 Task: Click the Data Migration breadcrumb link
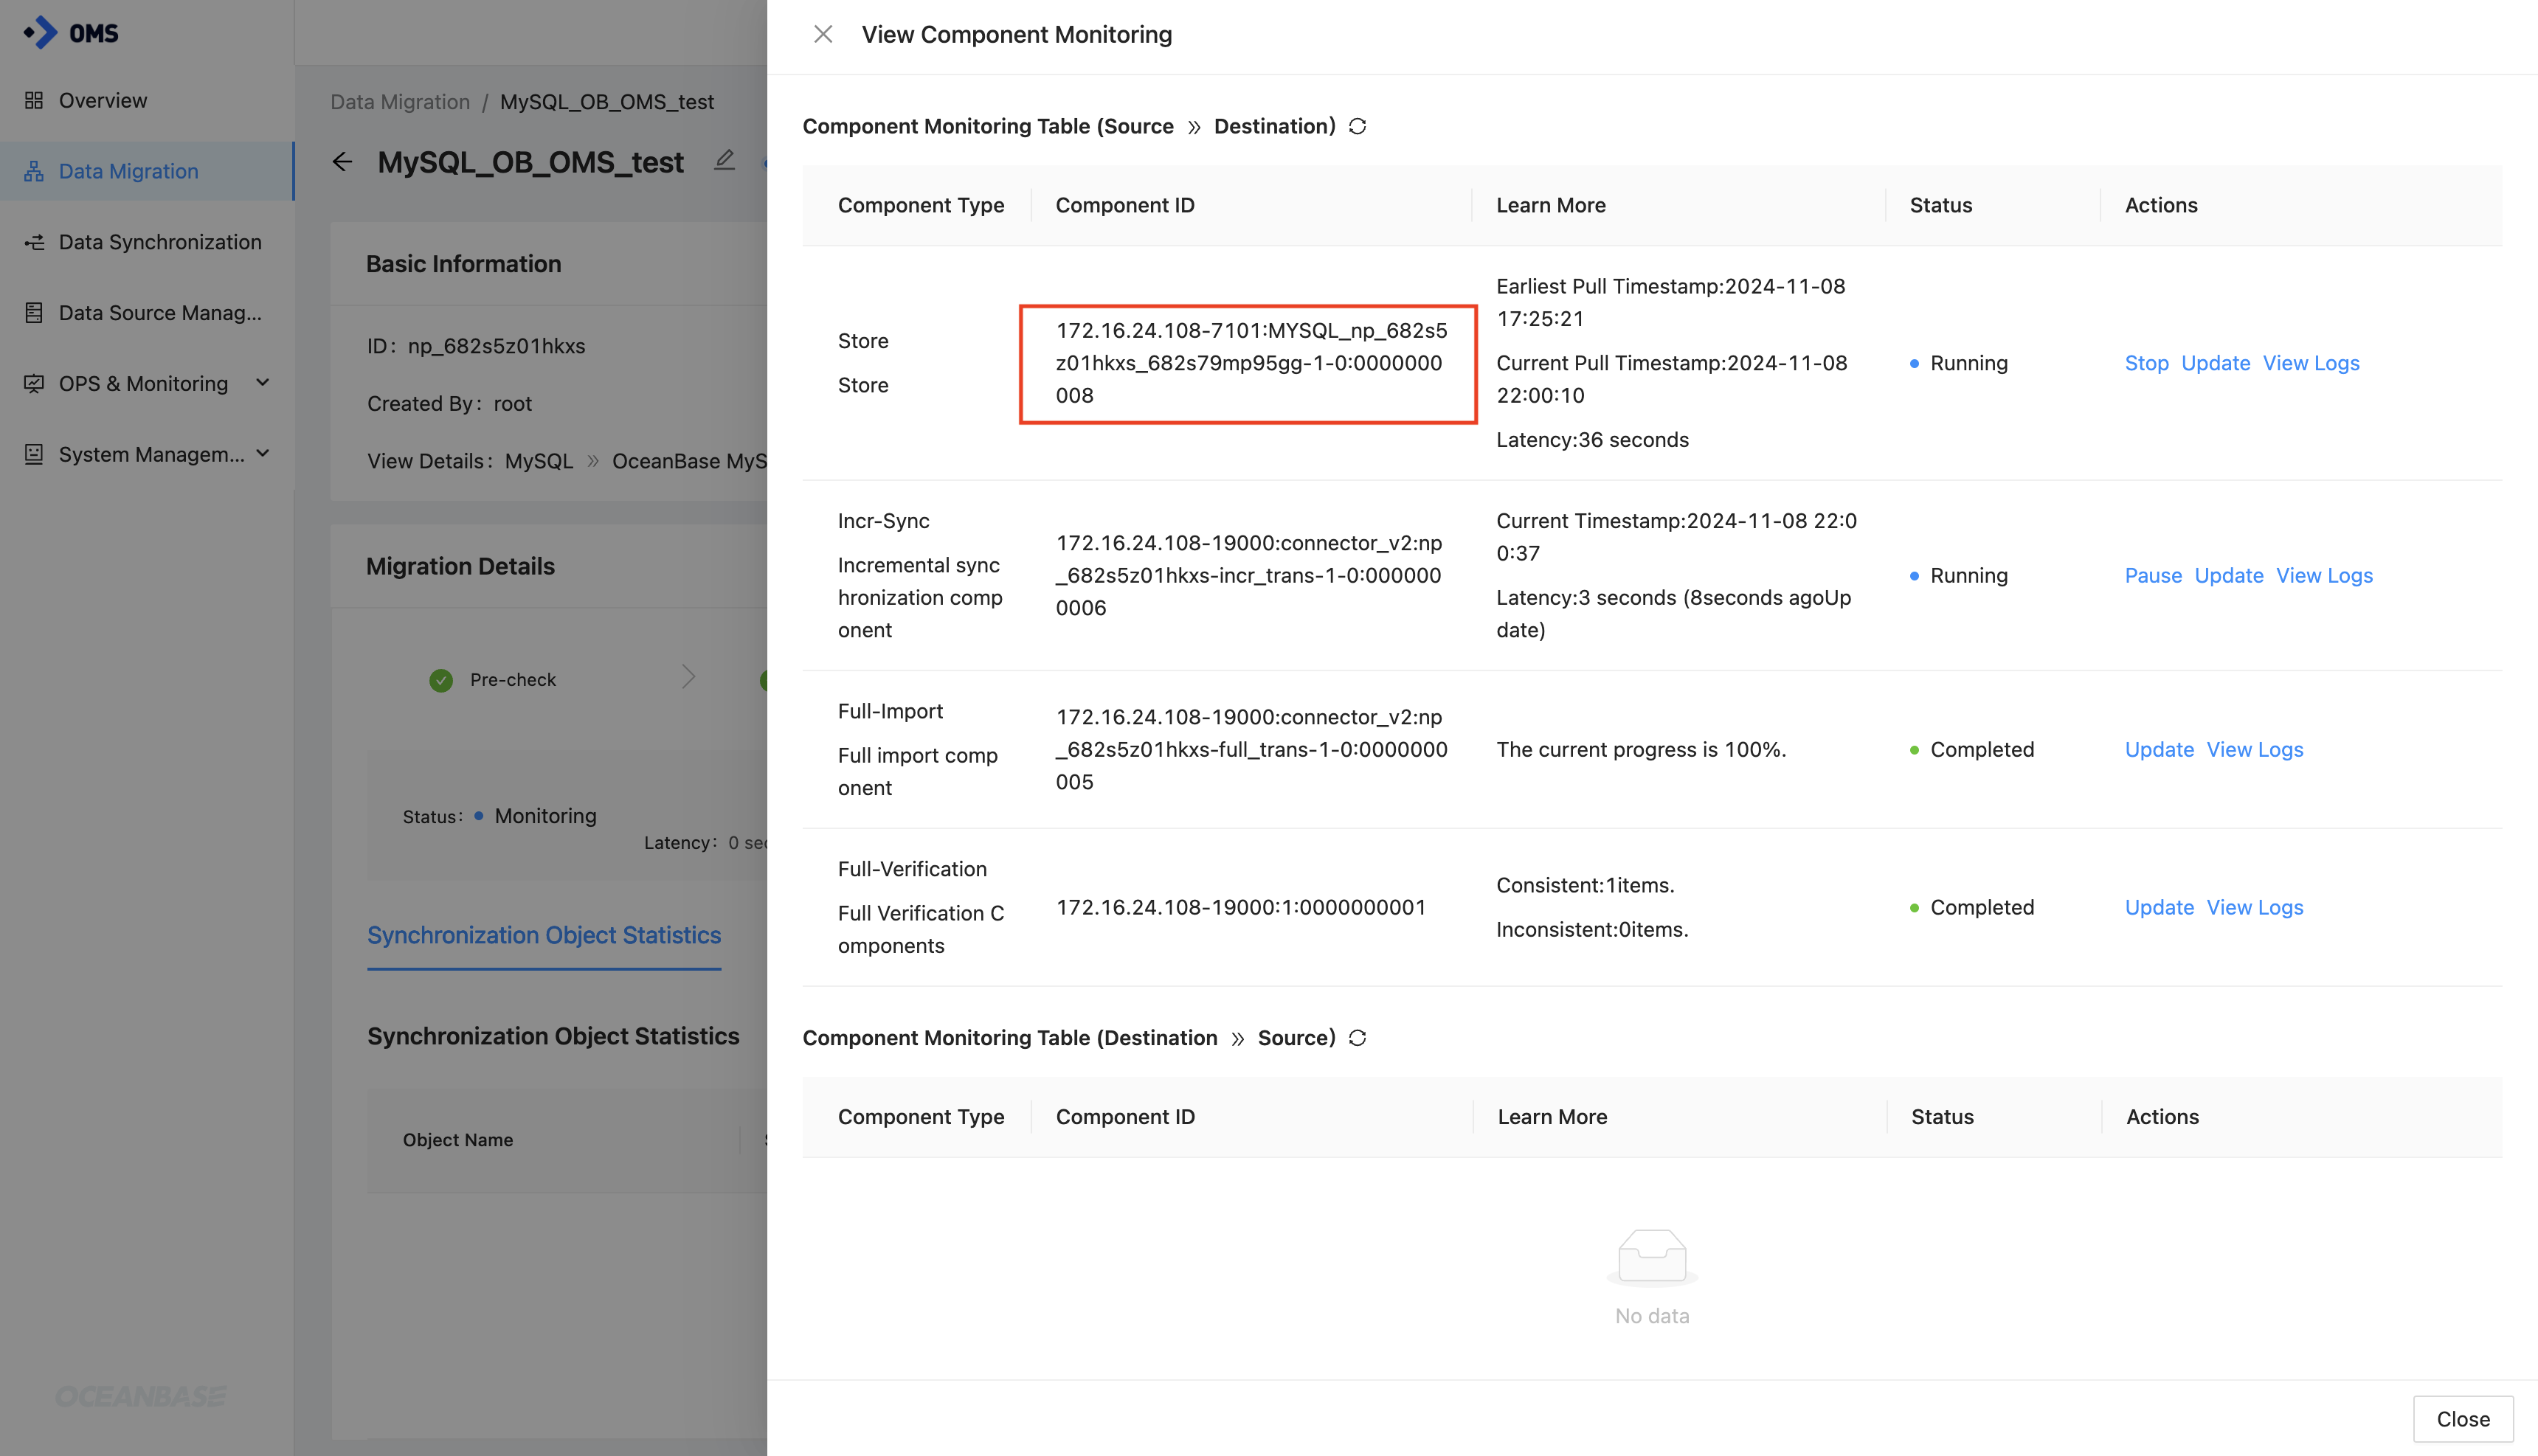[400, 102]
